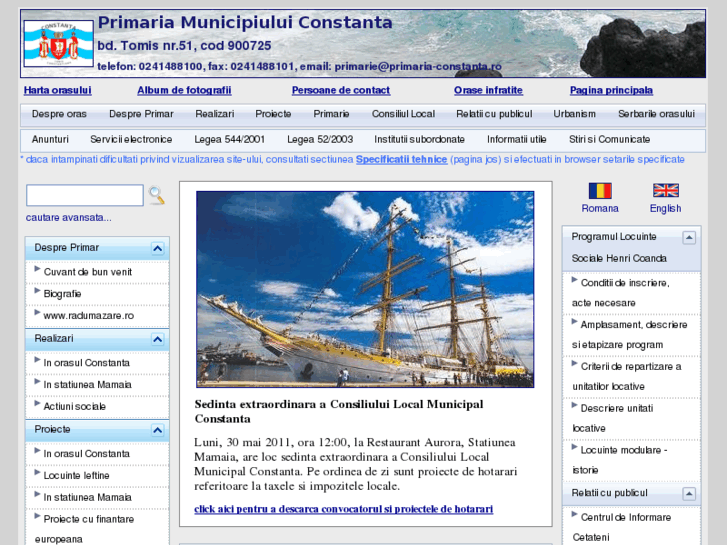
Task: Open Proiecte cu finantare europeana
Action: pyautogui.click(x=84, y=529)
